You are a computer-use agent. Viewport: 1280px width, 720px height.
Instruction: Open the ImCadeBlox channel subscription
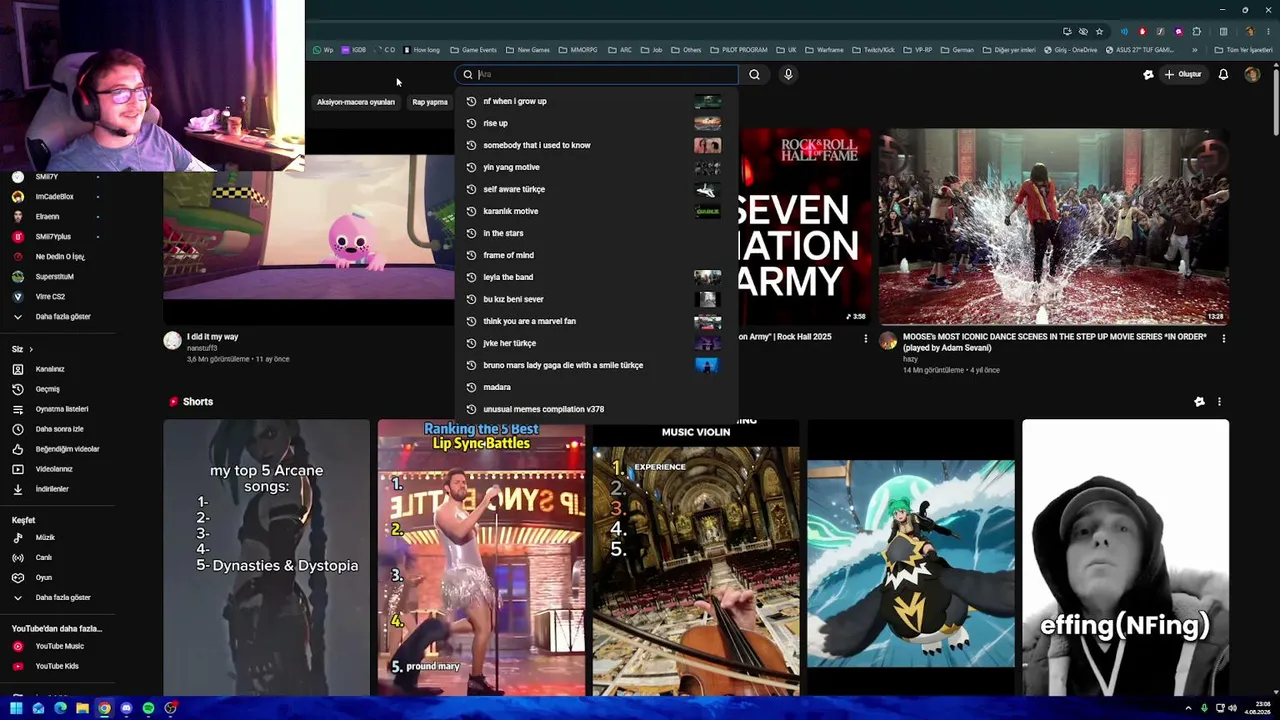tap(57, 197)
